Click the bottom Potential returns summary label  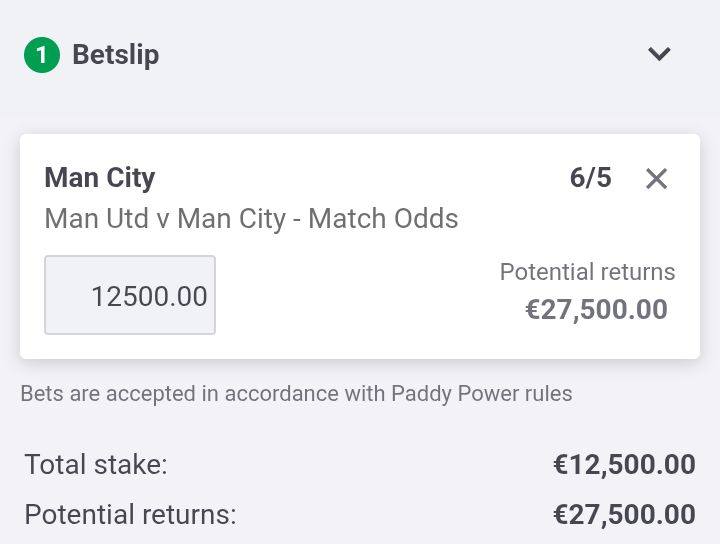(130, 514)
